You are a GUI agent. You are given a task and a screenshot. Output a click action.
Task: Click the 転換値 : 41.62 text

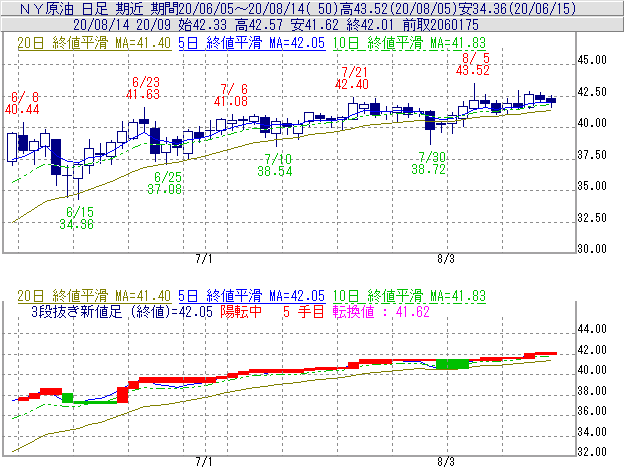381,312
